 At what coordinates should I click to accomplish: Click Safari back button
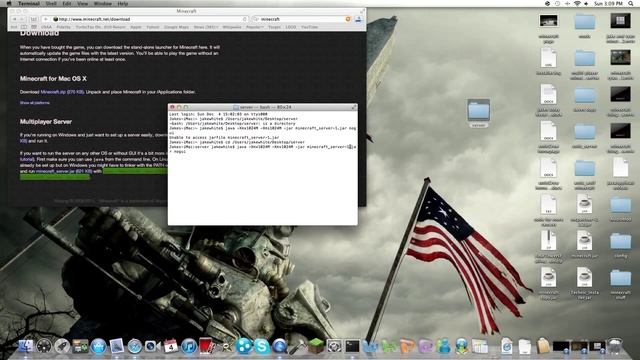pos(14,19)
